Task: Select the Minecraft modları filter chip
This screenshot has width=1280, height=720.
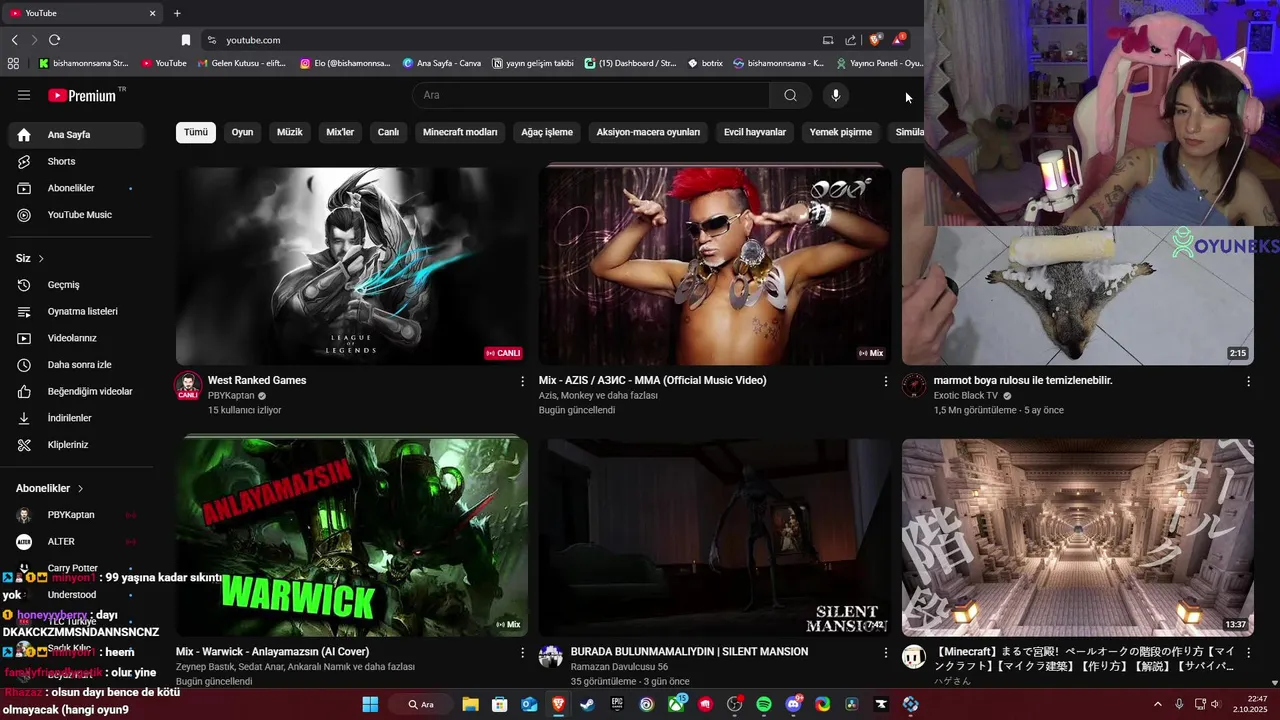Action: [x=460, y=132]
